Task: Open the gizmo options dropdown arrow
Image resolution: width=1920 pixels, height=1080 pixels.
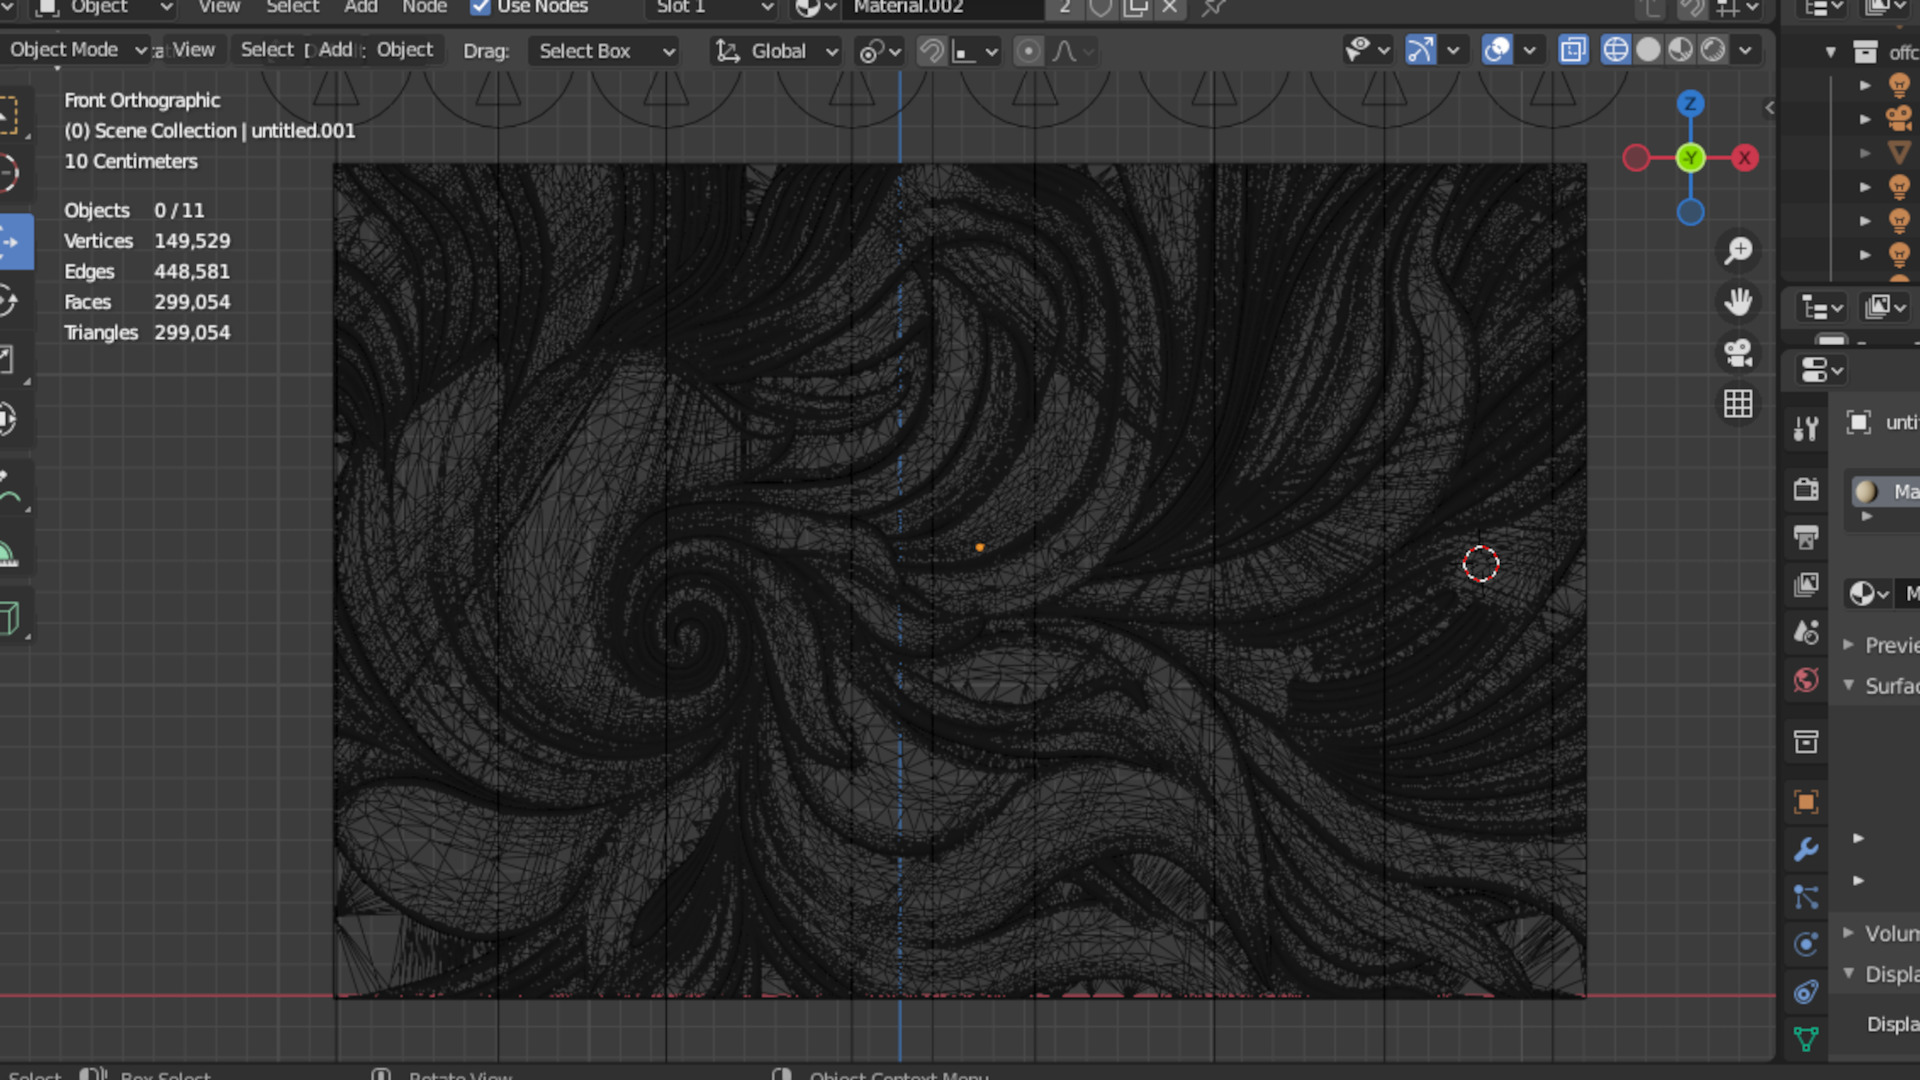Action: (1452, 50)
